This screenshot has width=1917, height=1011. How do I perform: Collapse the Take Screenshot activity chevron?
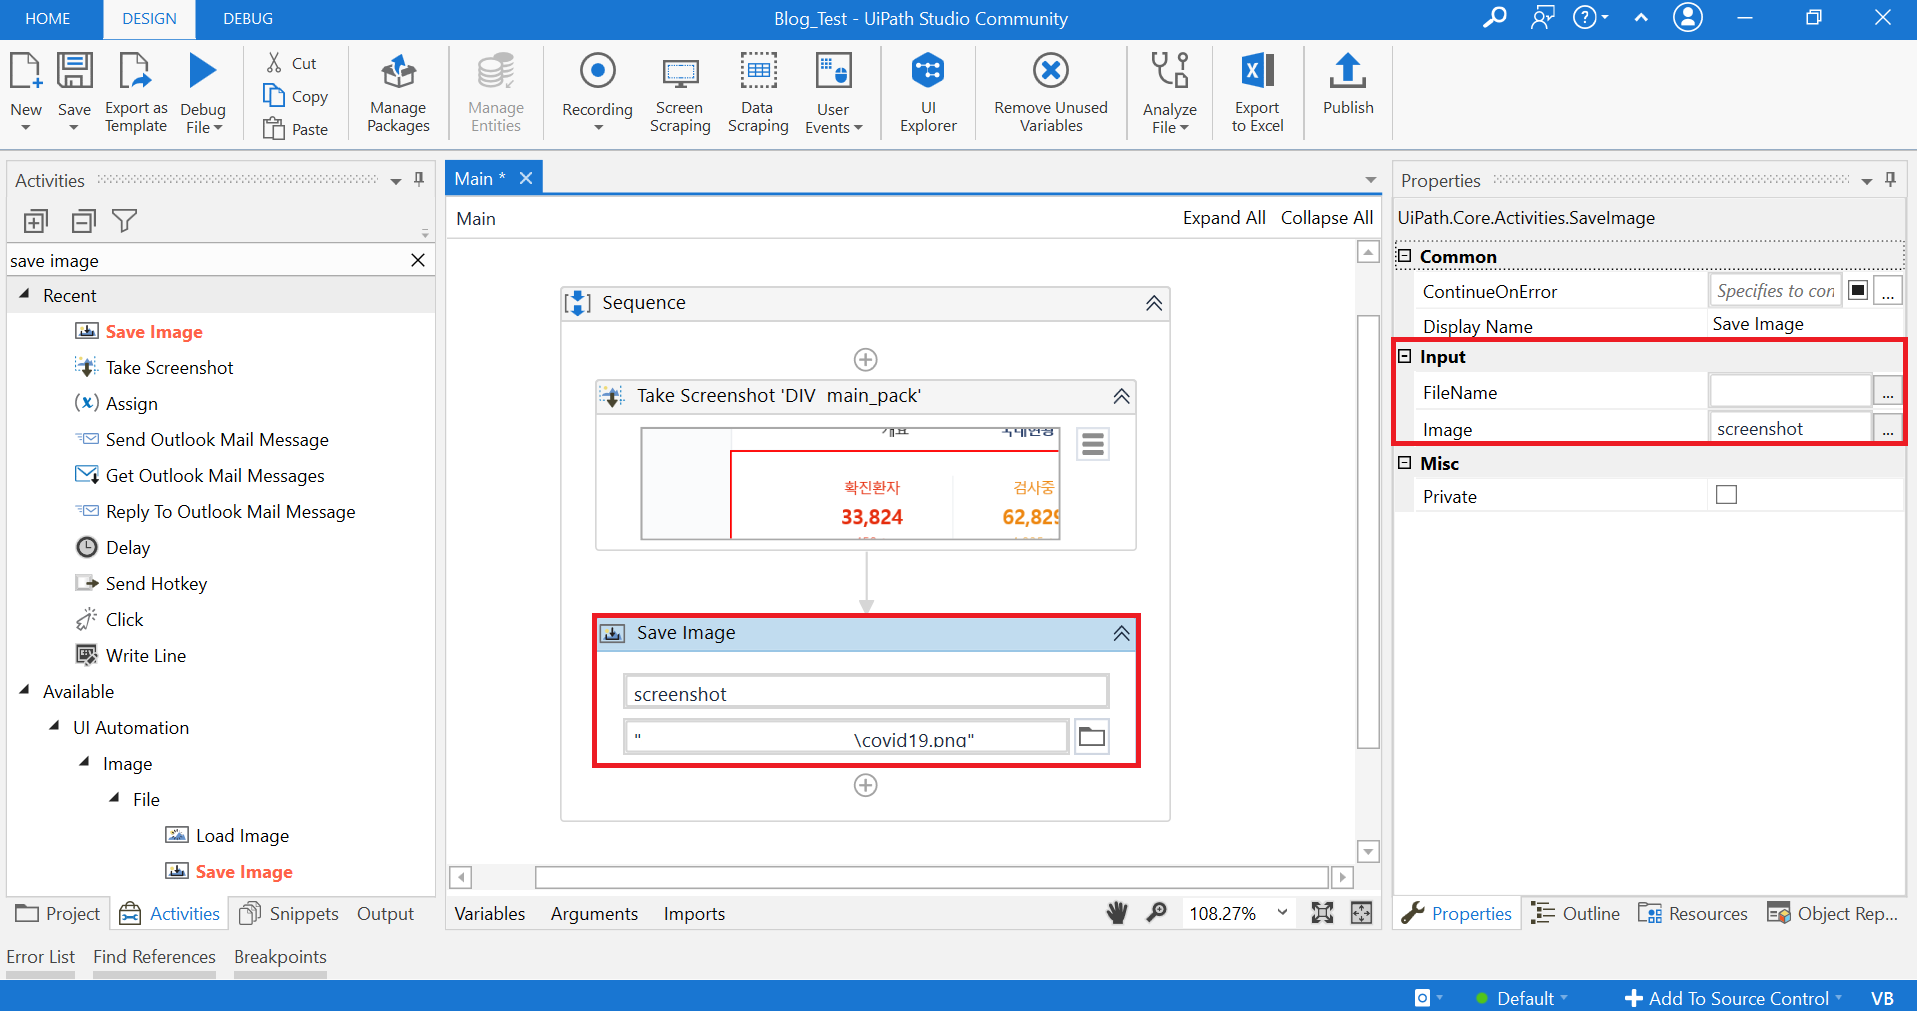1121,396
